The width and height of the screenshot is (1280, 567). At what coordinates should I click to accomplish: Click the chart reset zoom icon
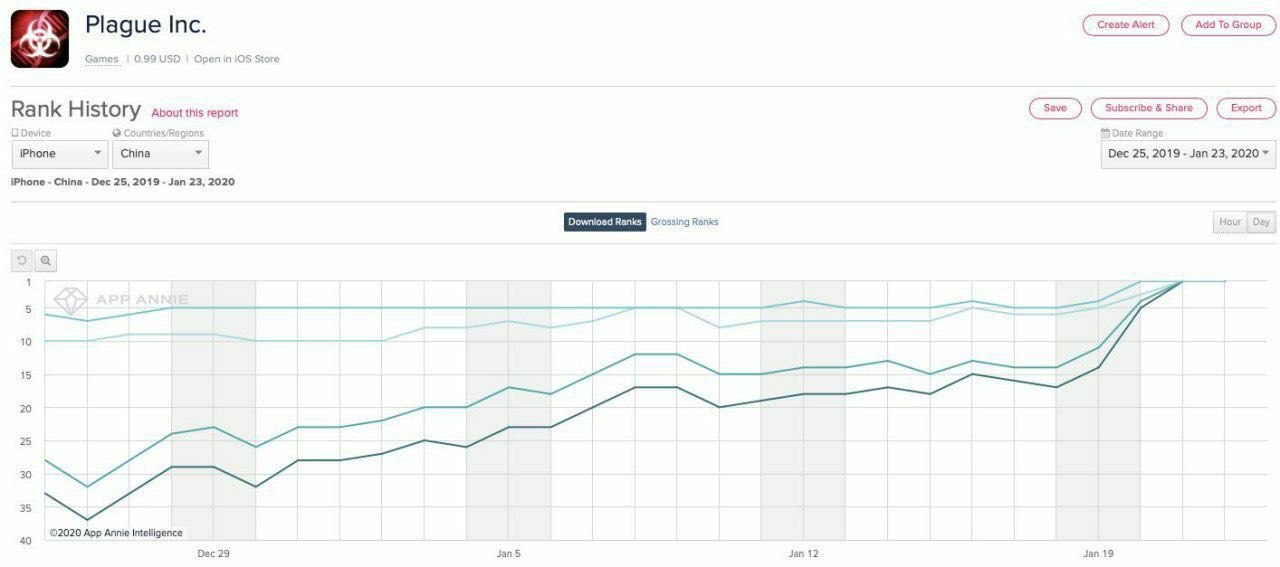(x=22, y=261)
